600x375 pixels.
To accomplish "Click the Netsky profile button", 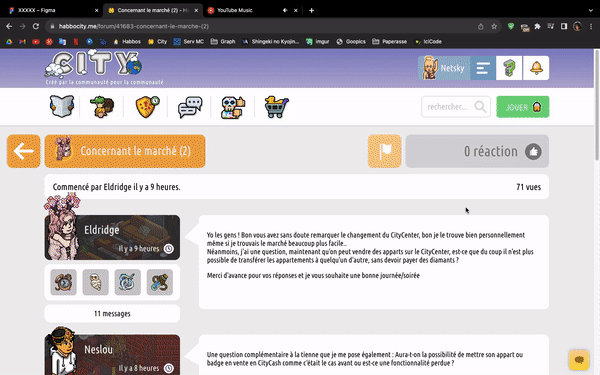I will point(444,68).
